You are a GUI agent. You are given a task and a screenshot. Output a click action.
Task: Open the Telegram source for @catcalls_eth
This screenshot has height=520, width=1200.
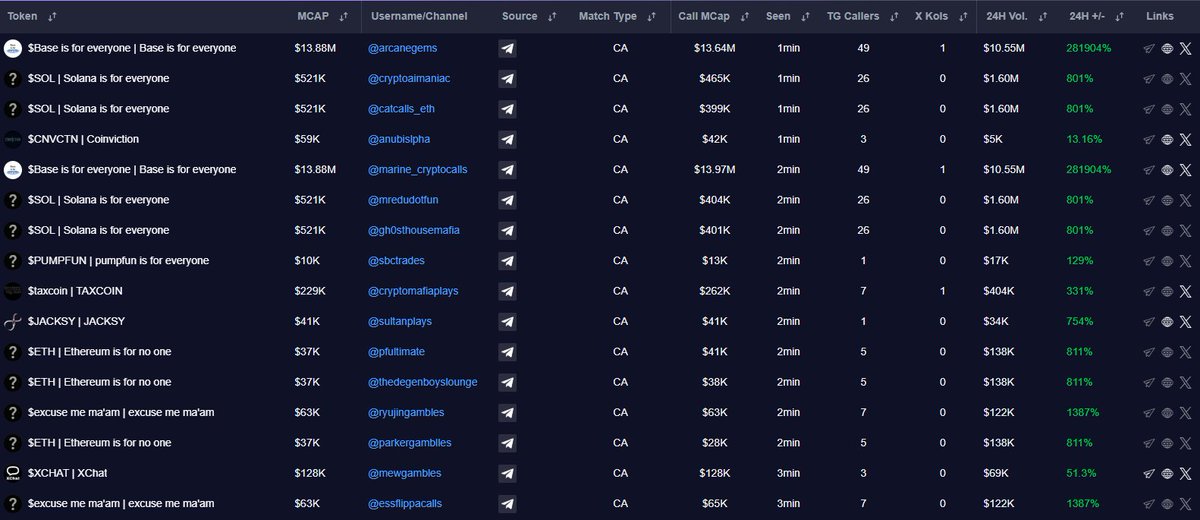pos(507,109)
